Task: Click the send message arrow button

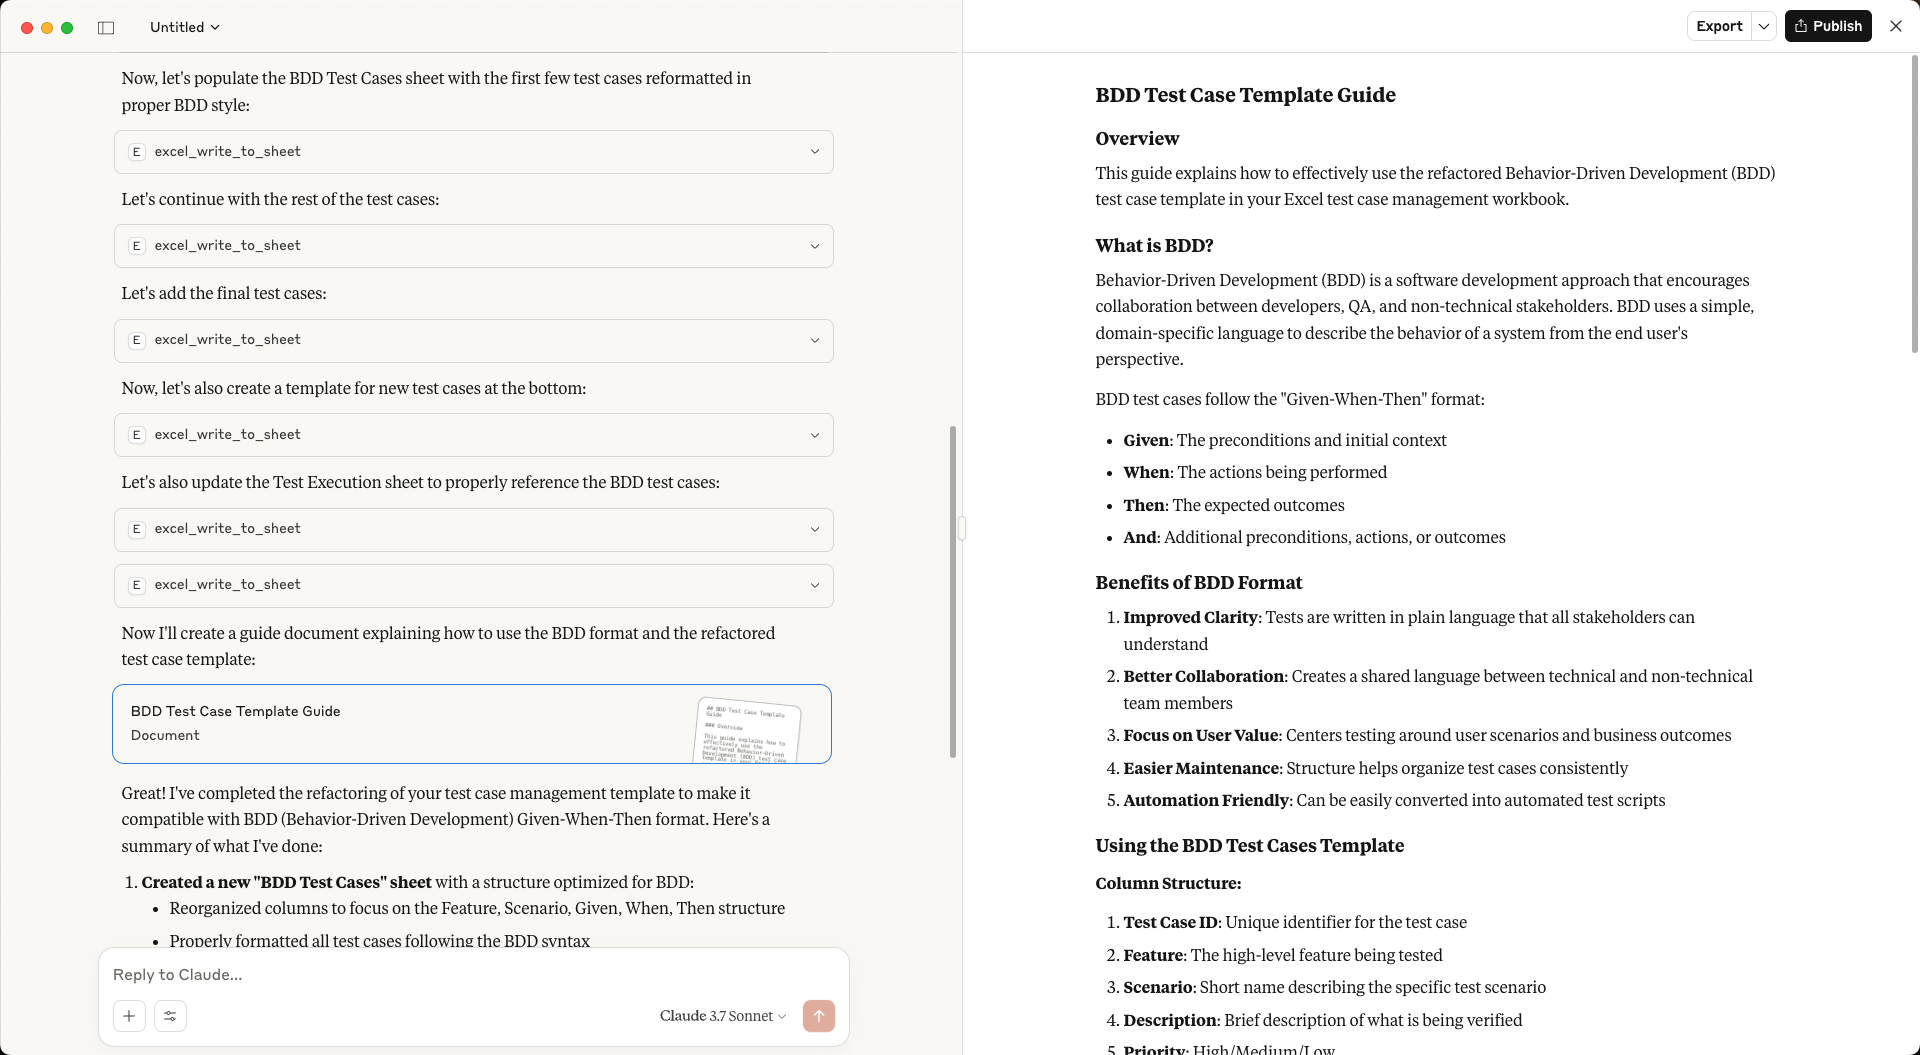Action: point(818,1016)
